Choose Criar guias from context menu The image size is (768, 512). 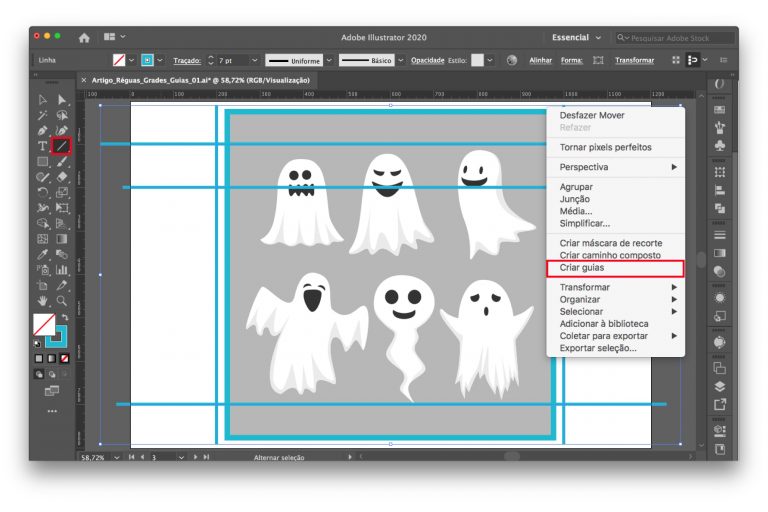click(615, 268)
